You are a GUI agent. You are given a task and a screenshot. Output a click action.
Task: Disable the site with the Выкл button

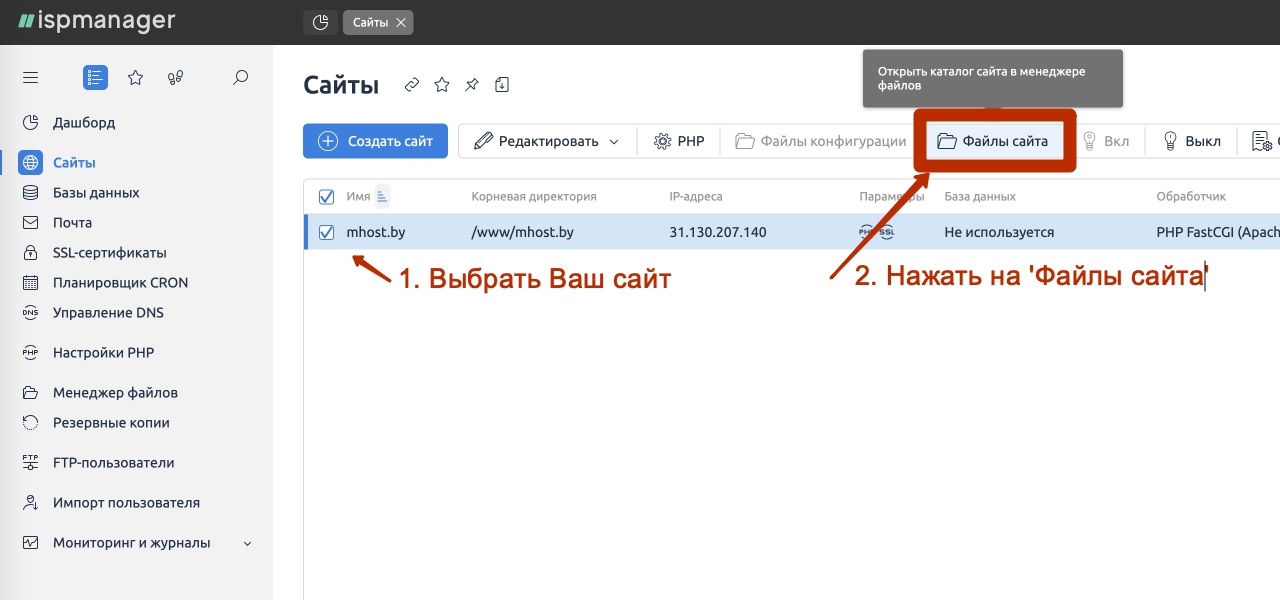(1190, 140)
